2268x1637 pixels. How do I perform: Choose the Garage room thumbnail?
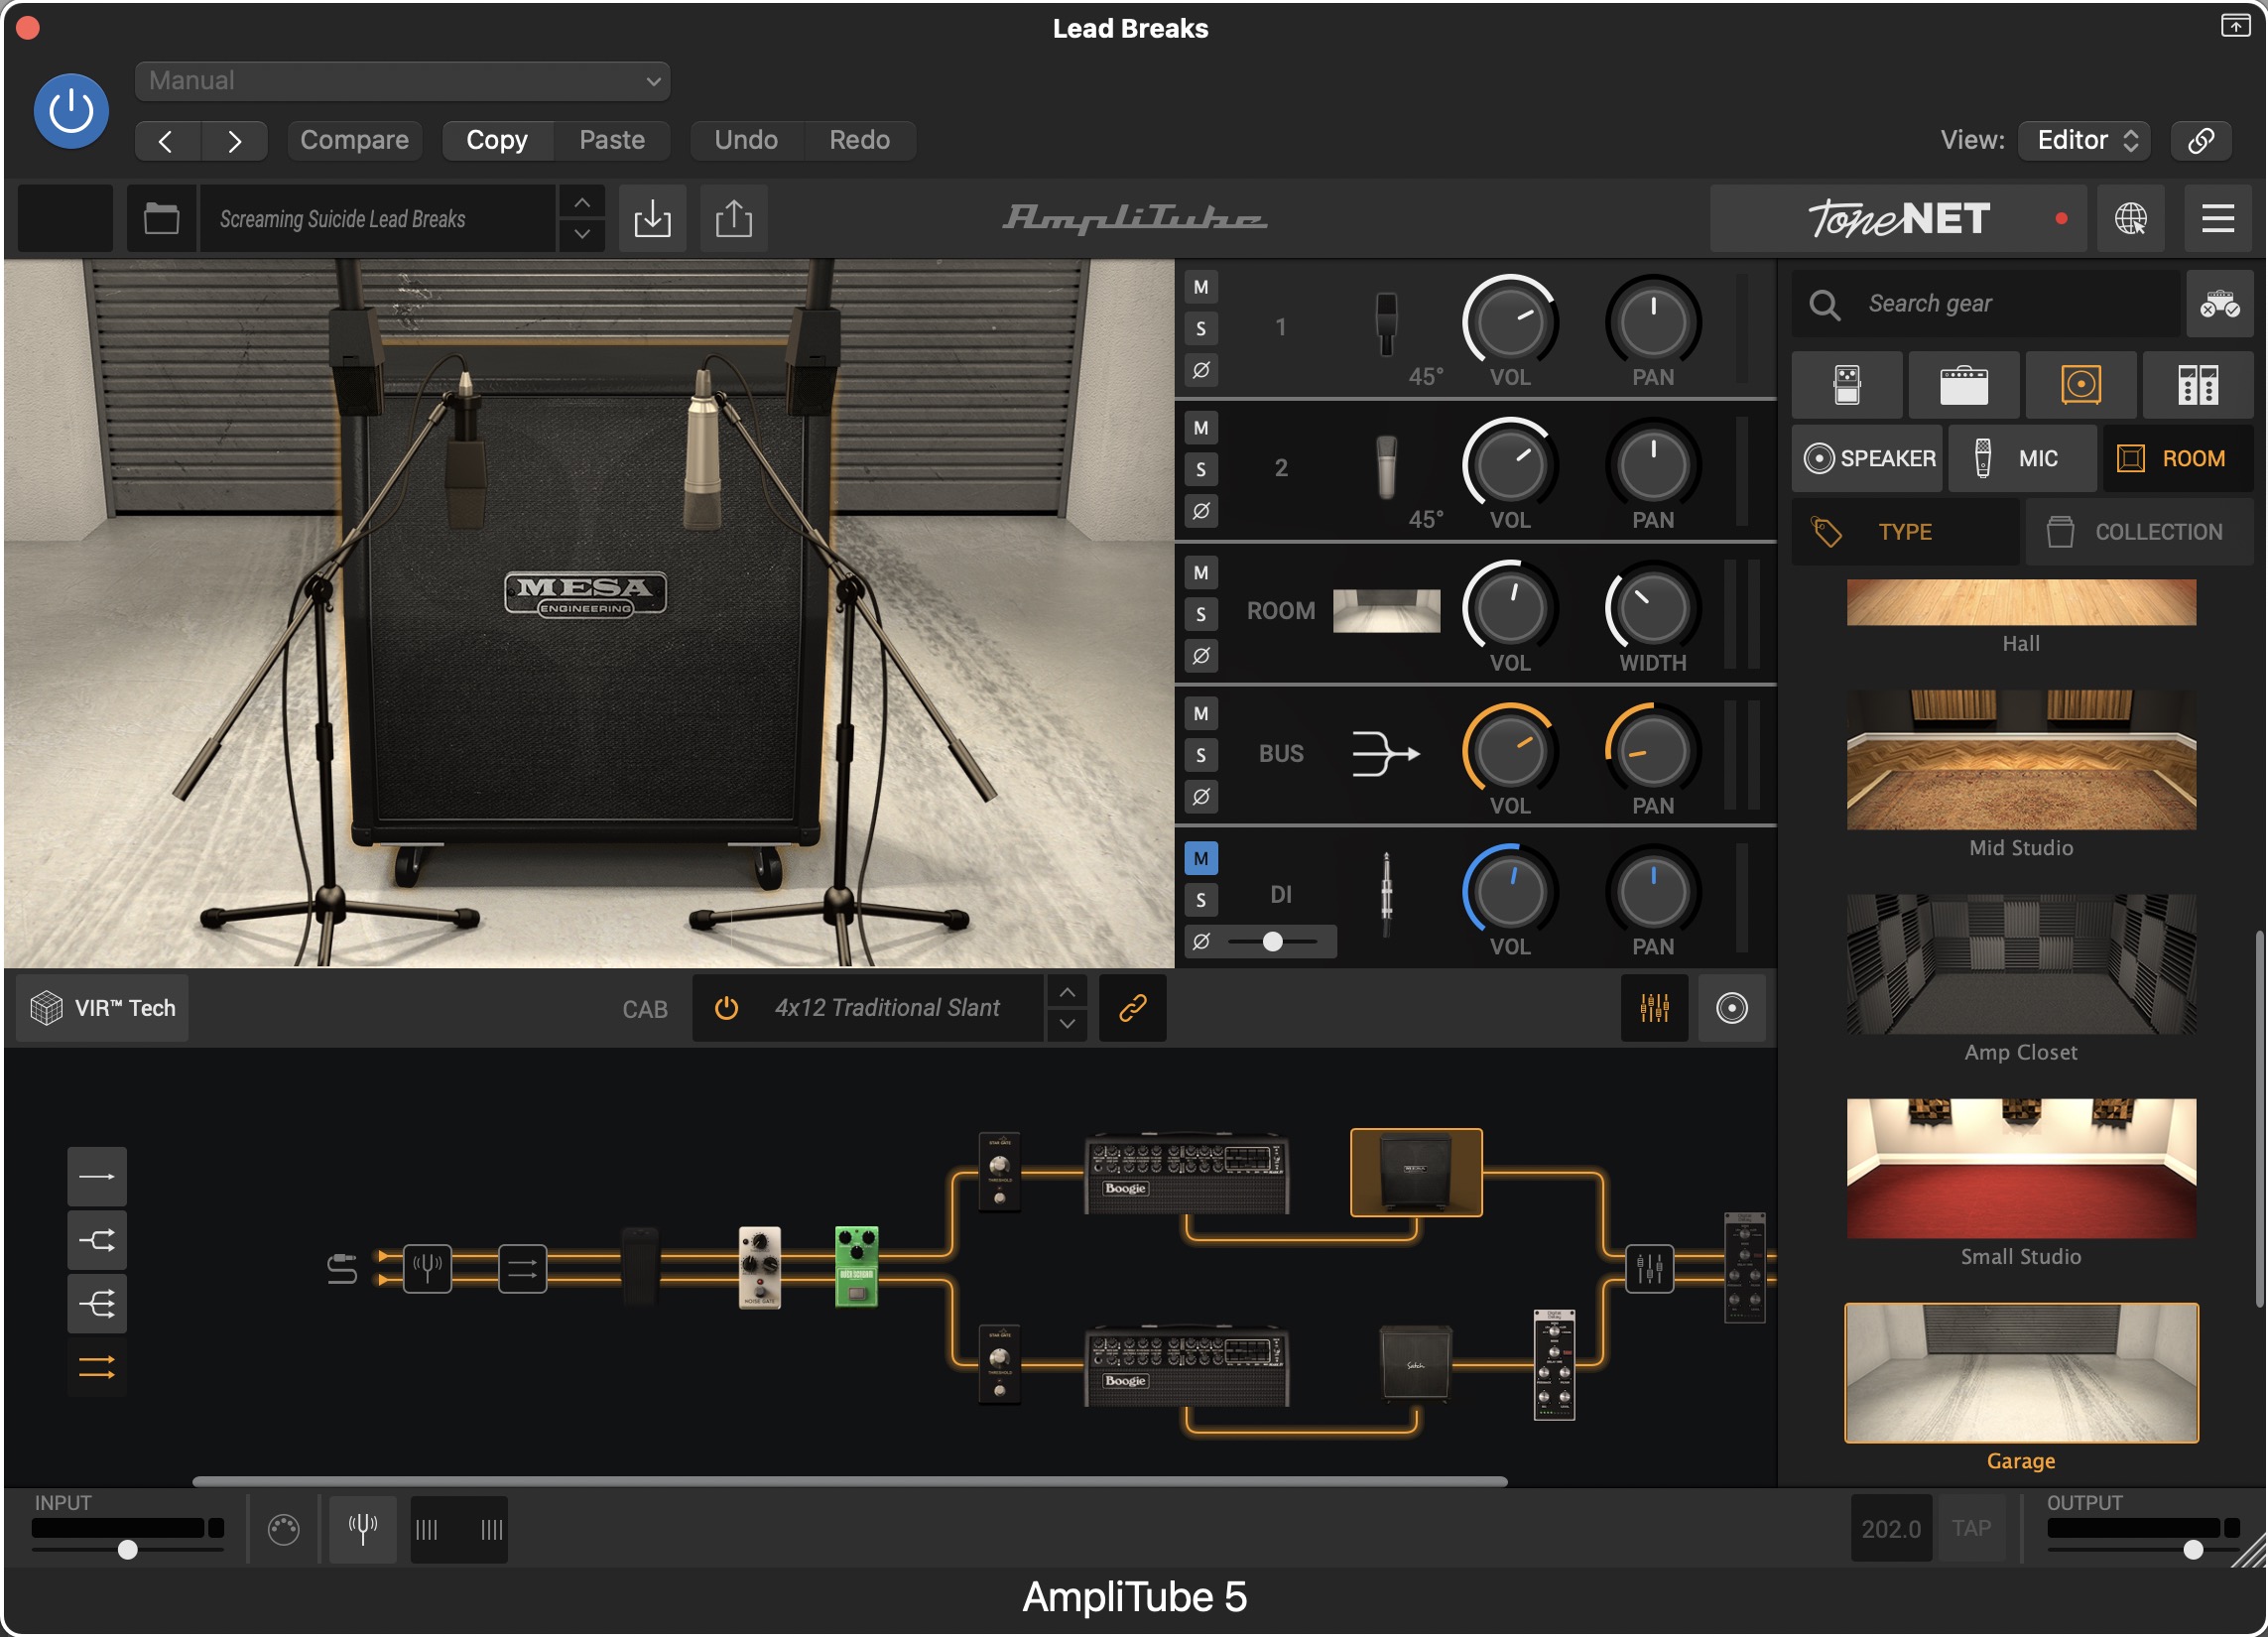[x=2021, y=1374]
